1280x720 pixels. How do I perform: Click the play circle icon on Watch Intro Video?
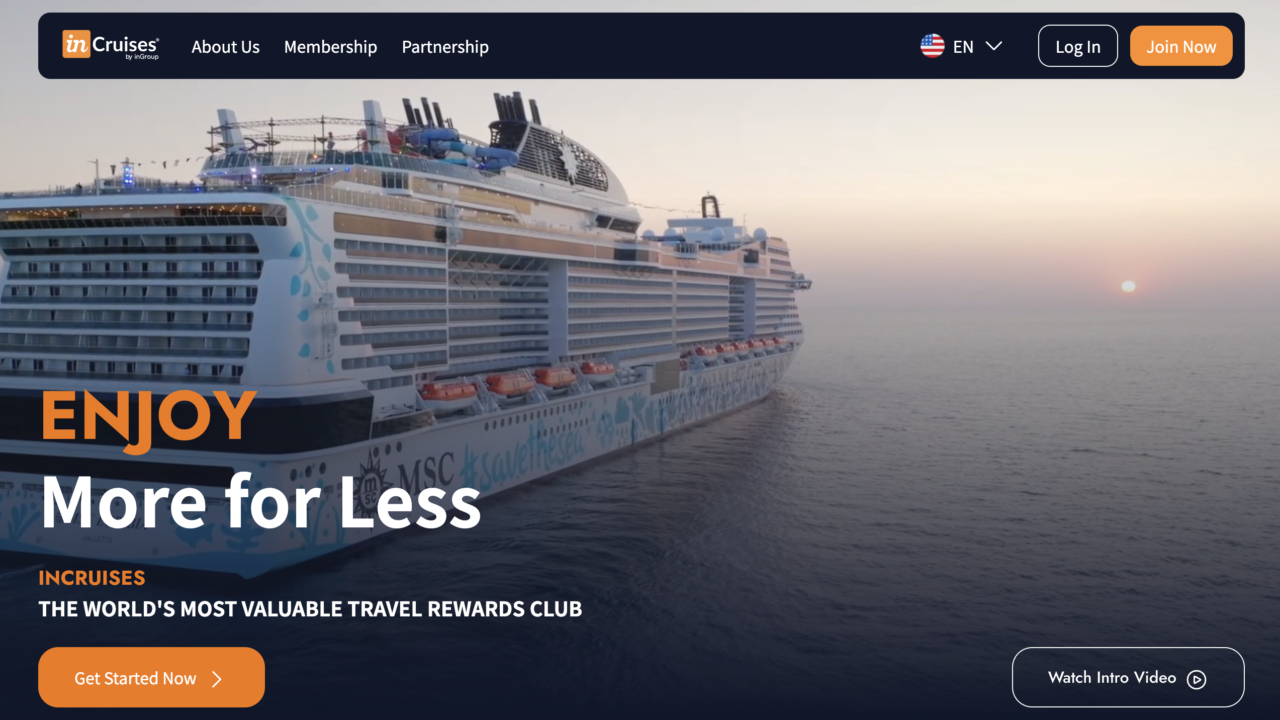tap(1196, 679)
